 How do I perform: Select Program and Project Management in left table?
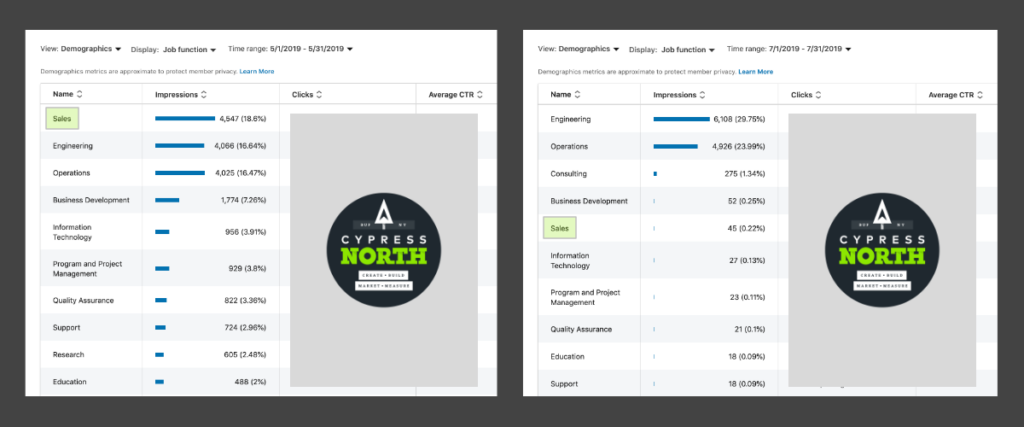pyautogui.click(x=88, y=268)
